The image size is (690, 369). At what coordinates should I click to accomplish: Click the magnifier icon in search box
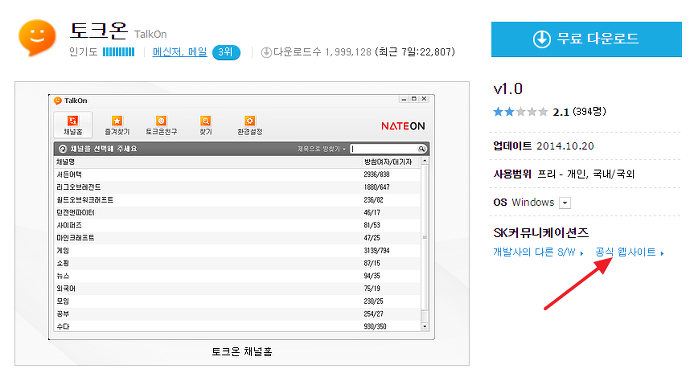[x=422, y=149]
